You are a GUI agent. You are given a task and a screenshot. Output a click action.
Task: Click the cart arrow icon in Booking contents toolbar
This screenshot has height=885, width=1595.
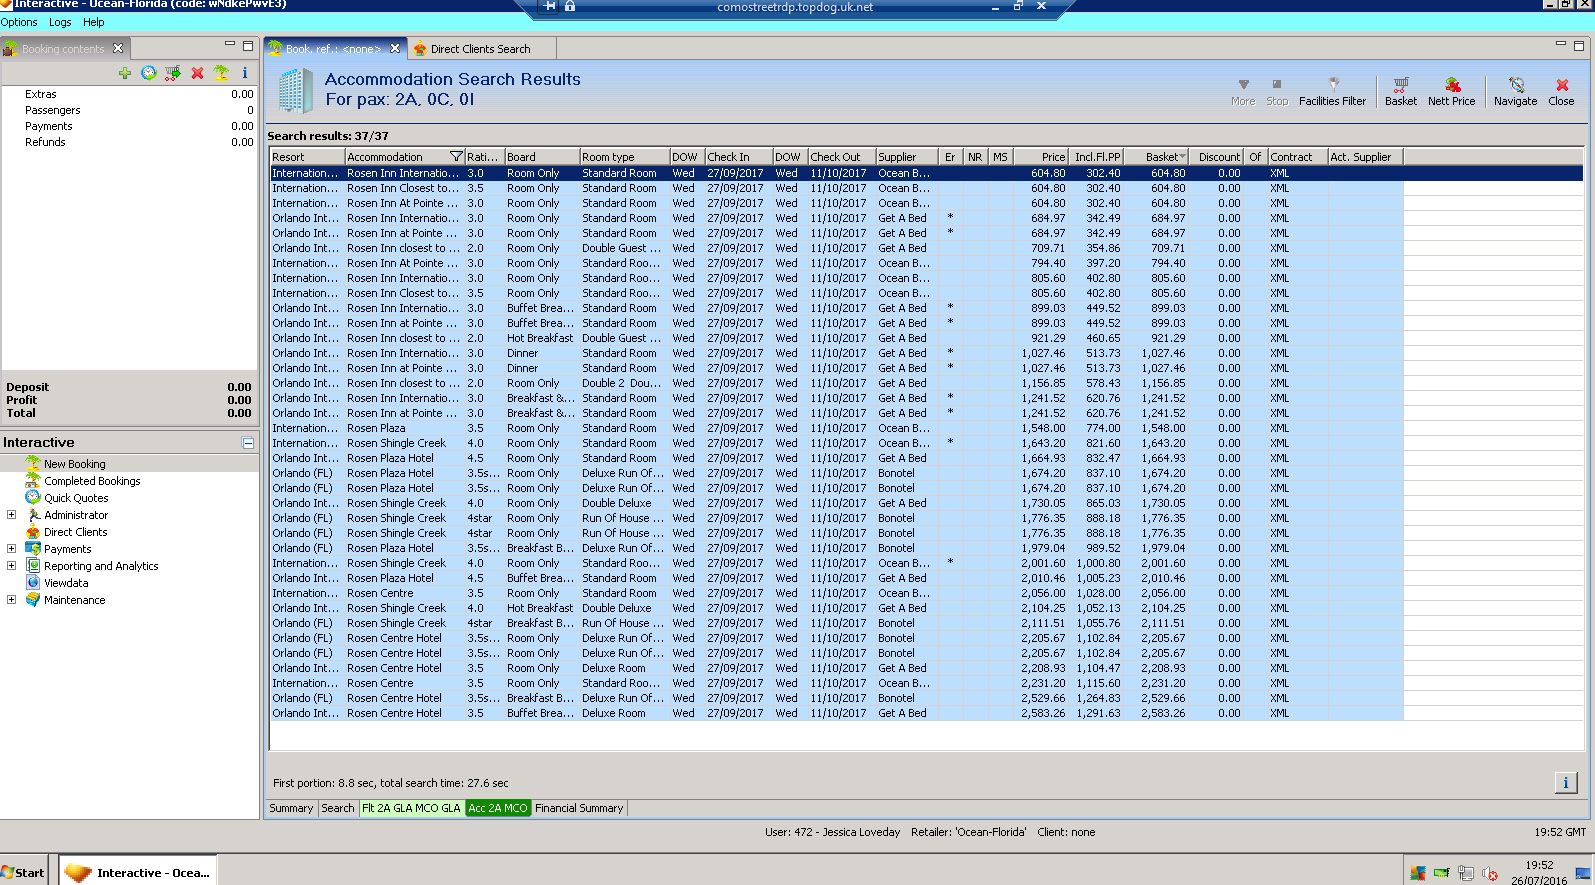(x=173, y=73)
